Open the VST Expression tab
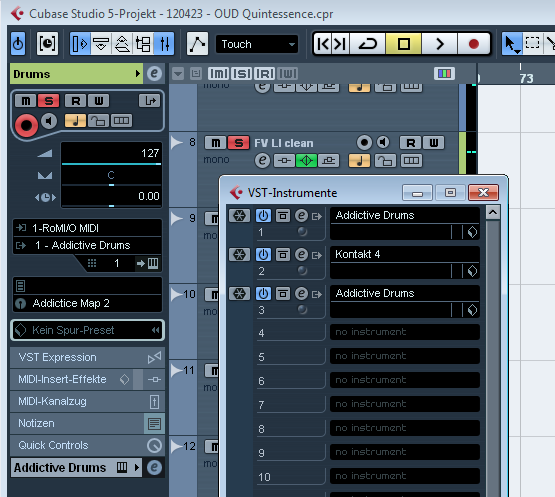The image size is (555, 497). click(87, 358)
